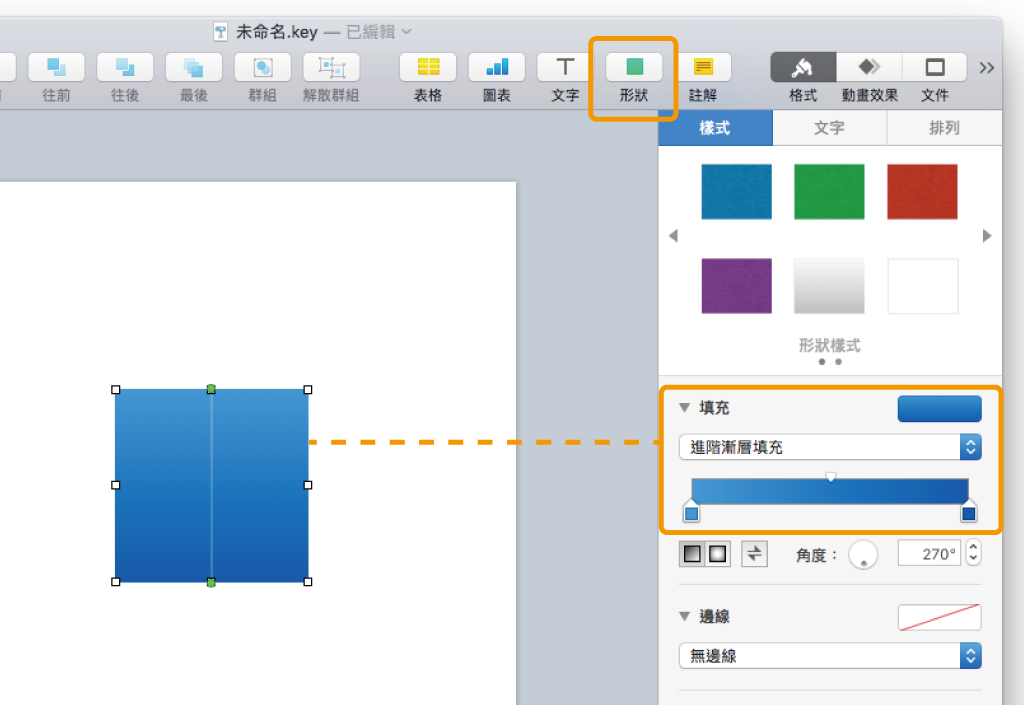Apply the gray gradient shape style
This screenshot has width=1024, height=705.
[x=829, y=286]
